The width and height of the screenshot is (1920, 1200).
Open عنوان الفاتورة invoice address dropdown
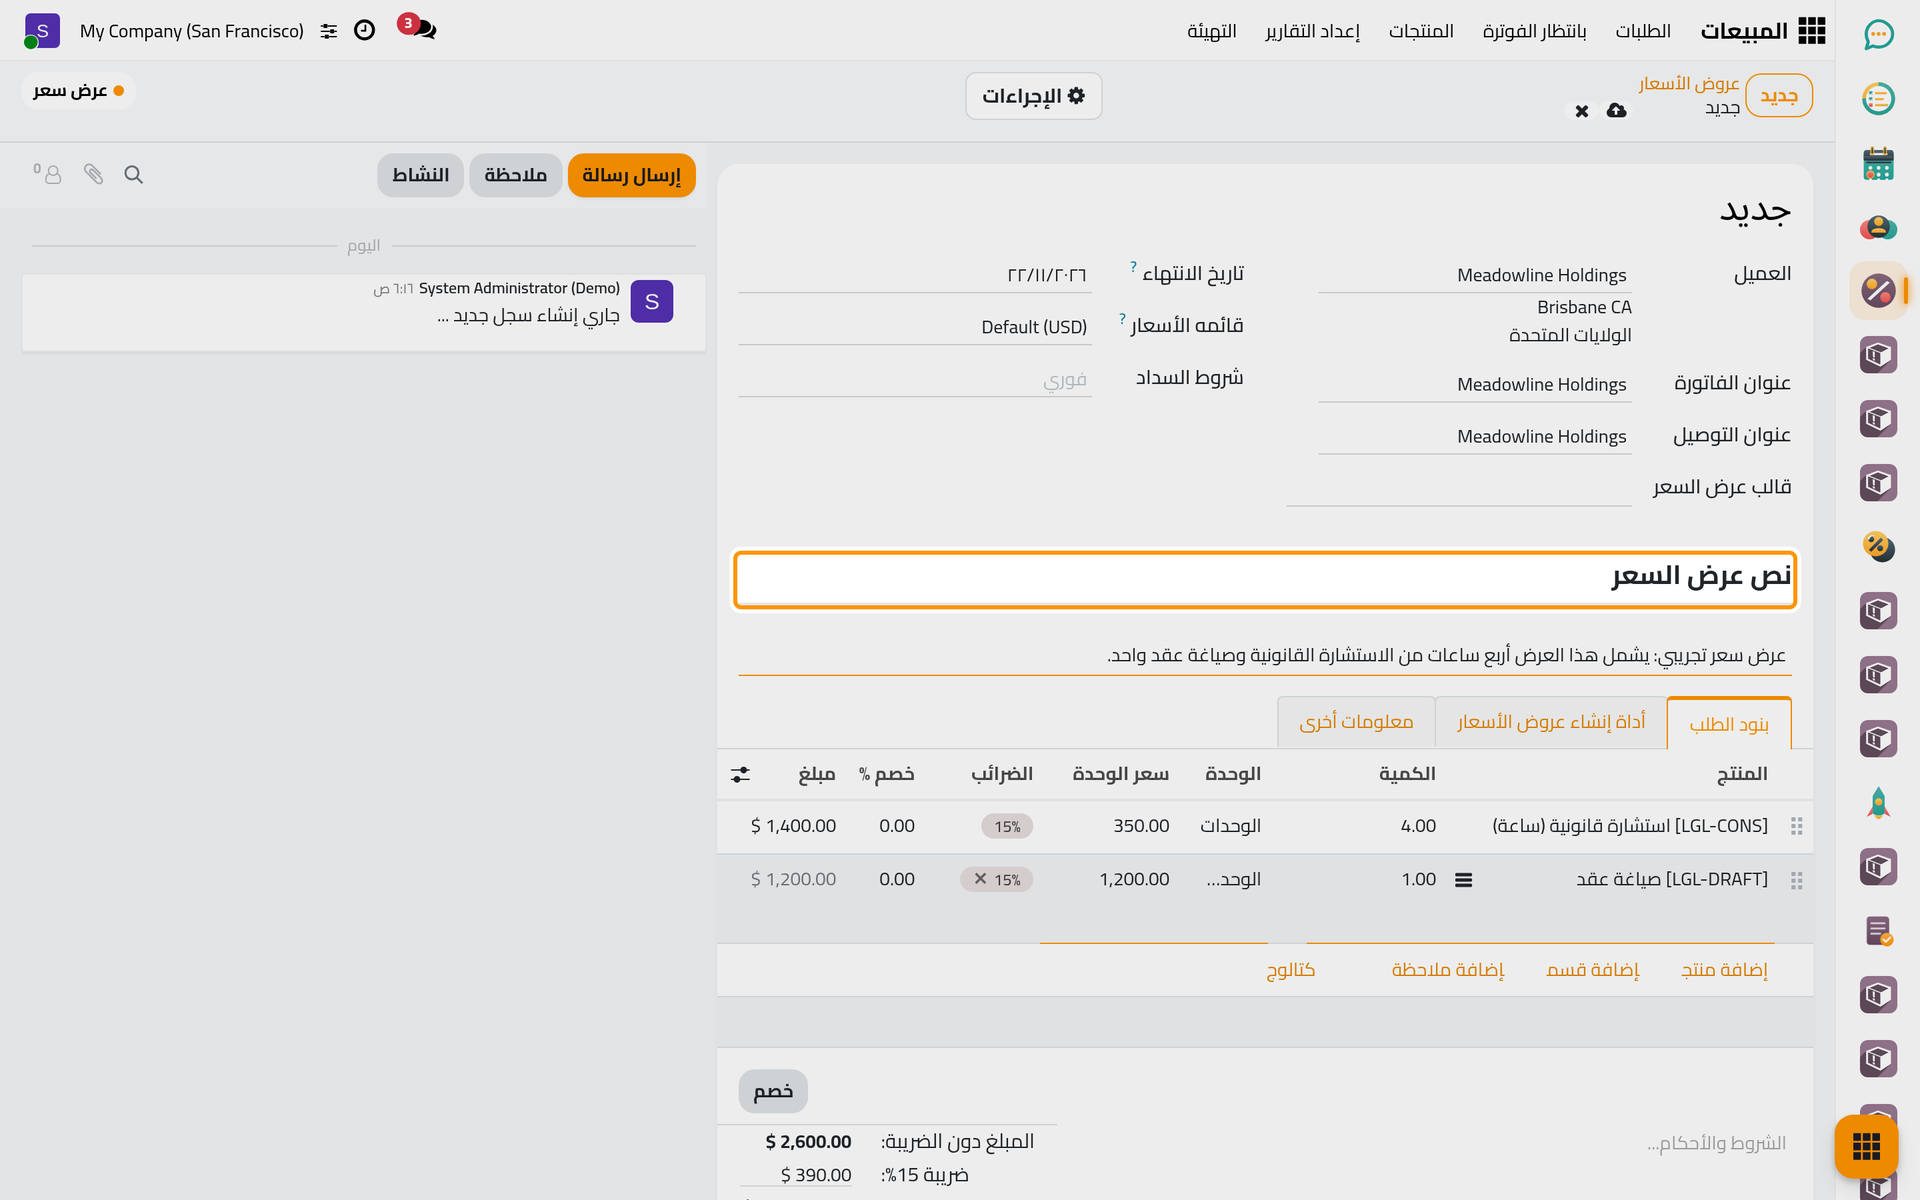(1474, 385)
